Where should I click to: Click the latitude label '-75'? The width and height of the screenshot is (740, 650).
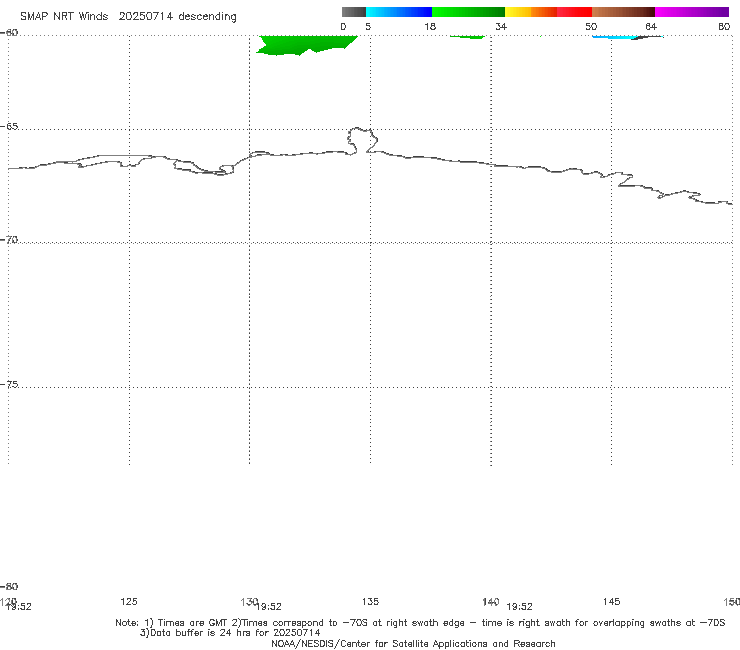[10, 384]
